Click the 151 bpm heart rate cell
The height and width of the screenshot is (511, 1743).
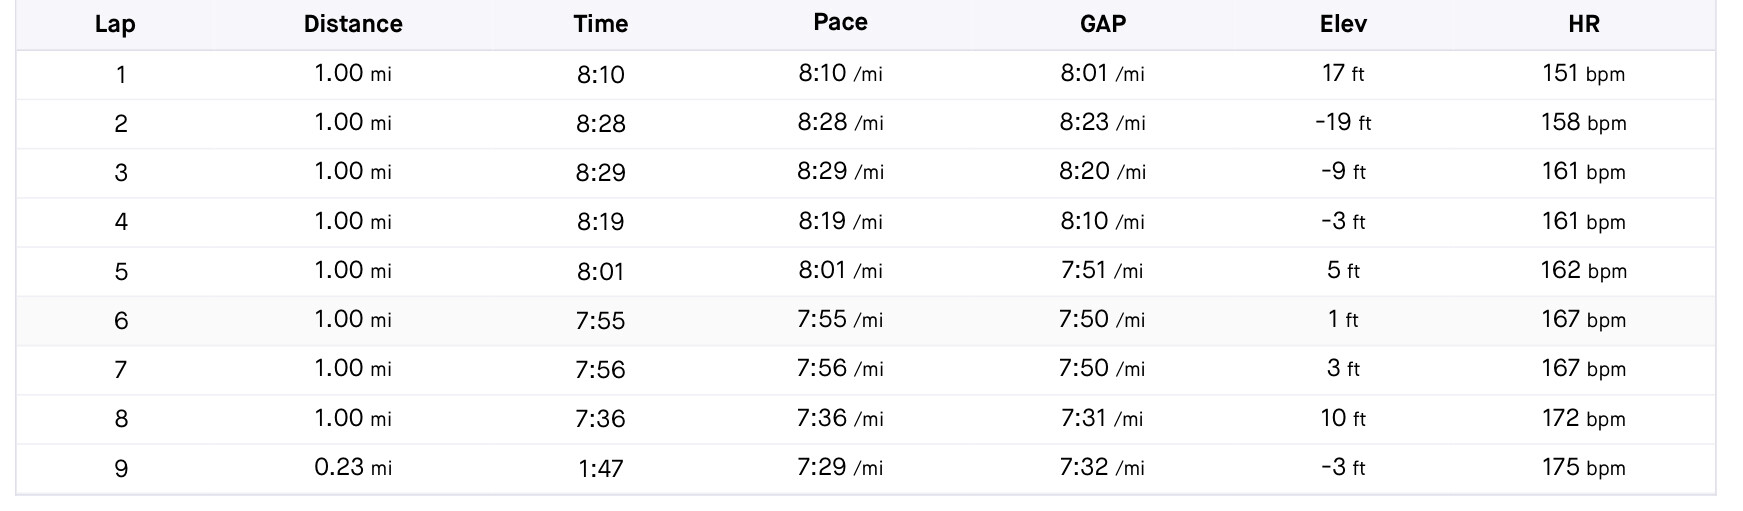click(x=1584, y=73)
